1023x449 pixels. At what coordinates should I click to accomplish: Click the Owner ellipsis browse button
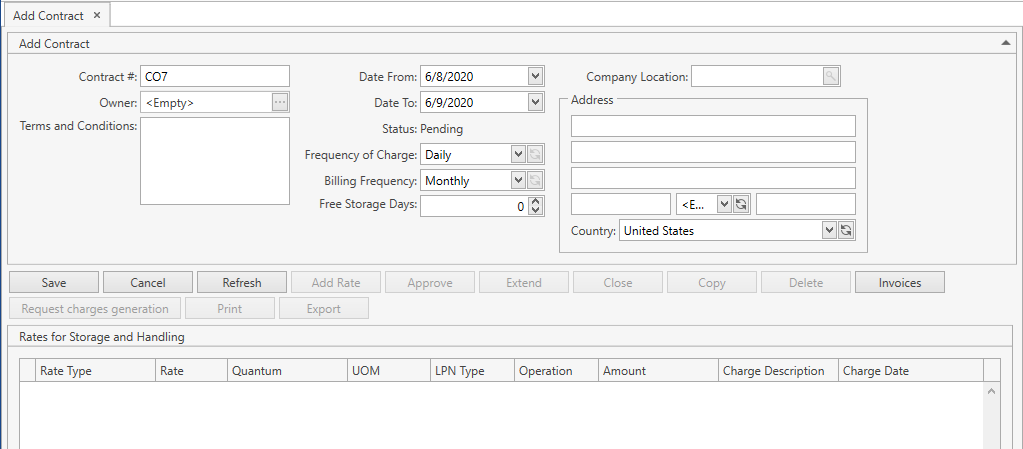click(x=280, y=102)
